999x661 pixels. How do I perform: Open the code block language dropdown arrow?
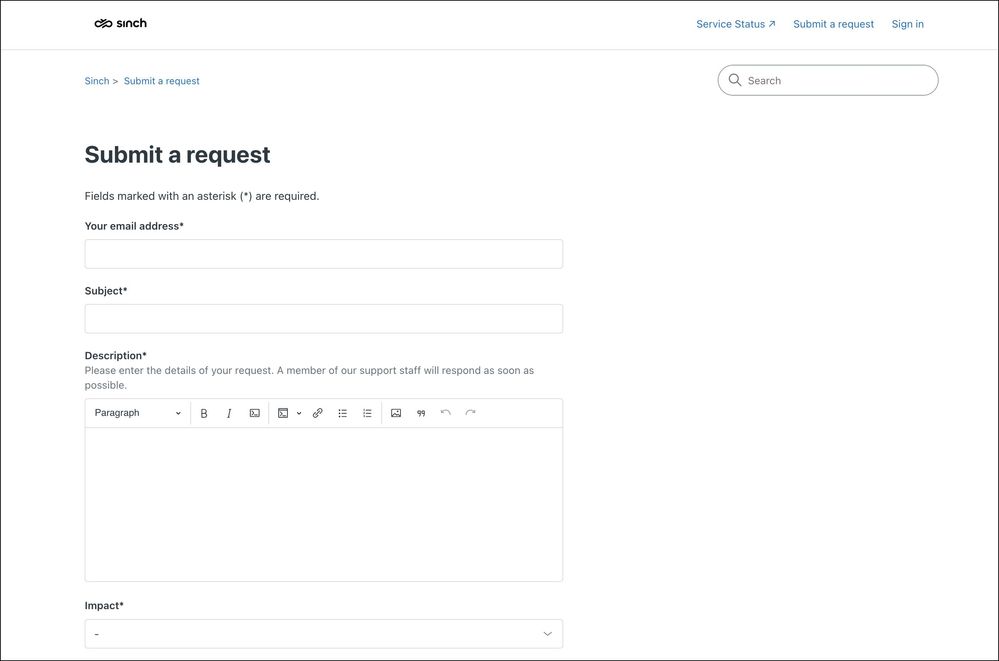(x=299, y=413)
